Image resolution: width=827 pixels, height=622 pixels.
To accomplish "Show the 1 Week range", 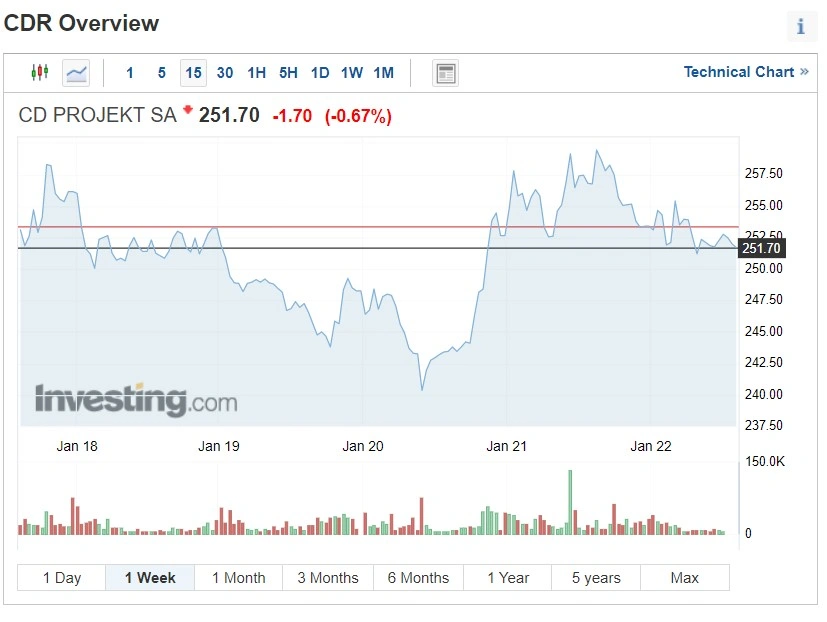I will click(x=150, y=578).
